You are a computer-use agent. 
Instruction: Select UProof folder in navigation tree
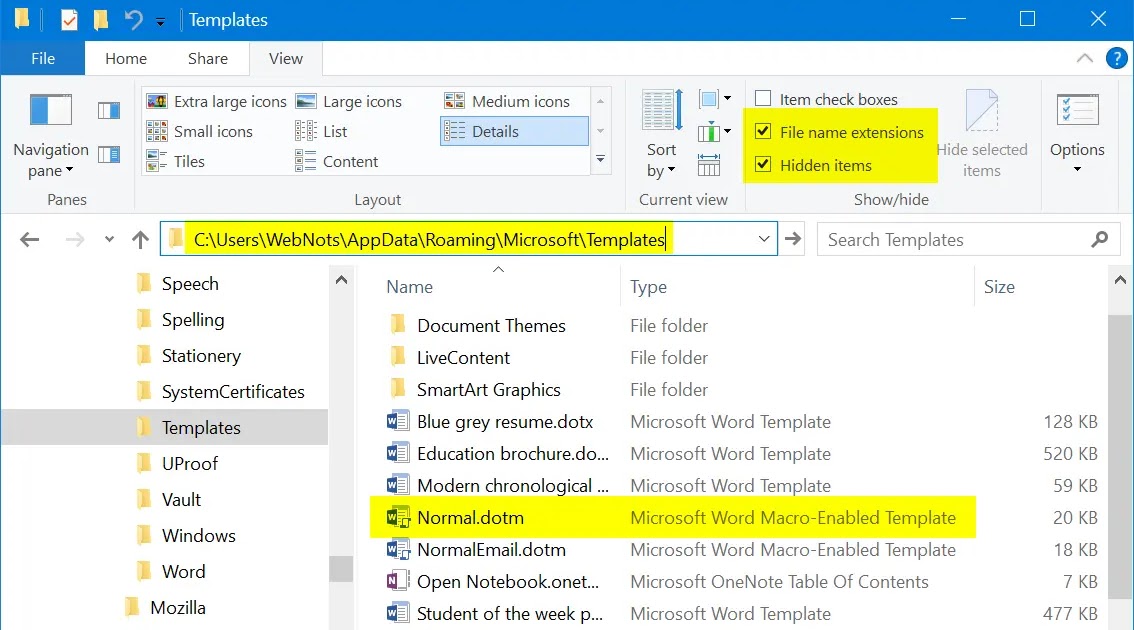pyautogui.click(x=176, y=464)
